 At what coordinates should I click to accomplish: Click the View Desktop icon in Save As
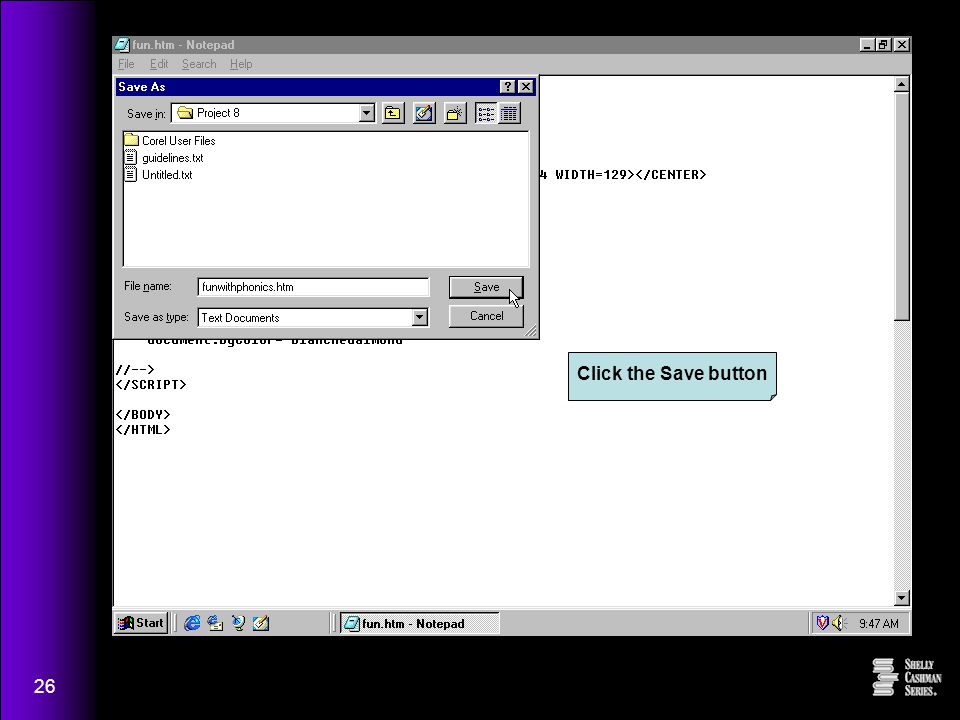(x=424, y=113)
